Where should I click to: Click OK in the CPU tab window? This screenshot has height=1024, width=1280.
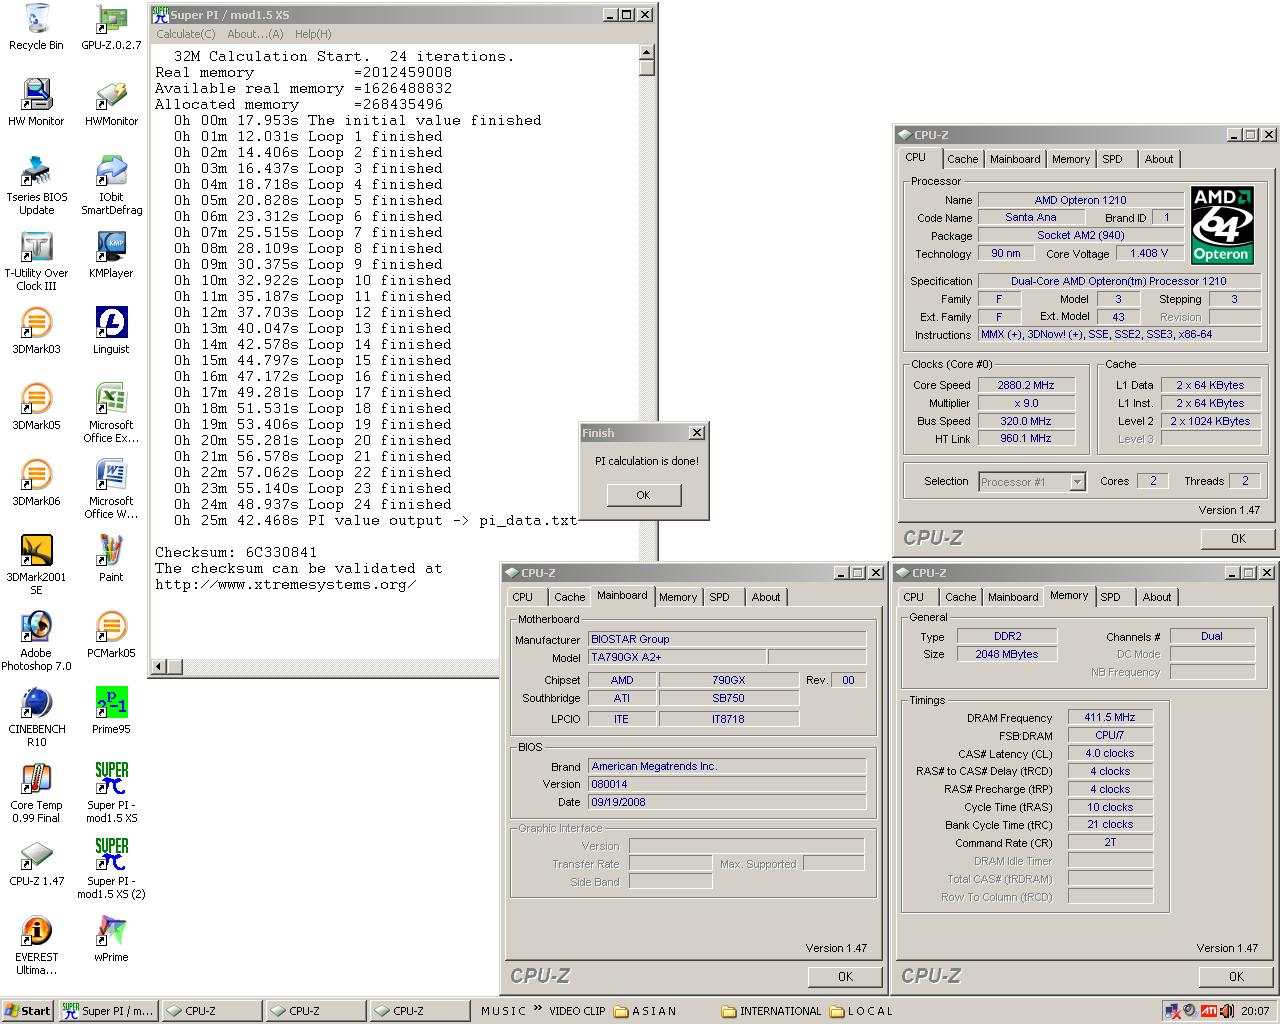(x=1238, y=538)
